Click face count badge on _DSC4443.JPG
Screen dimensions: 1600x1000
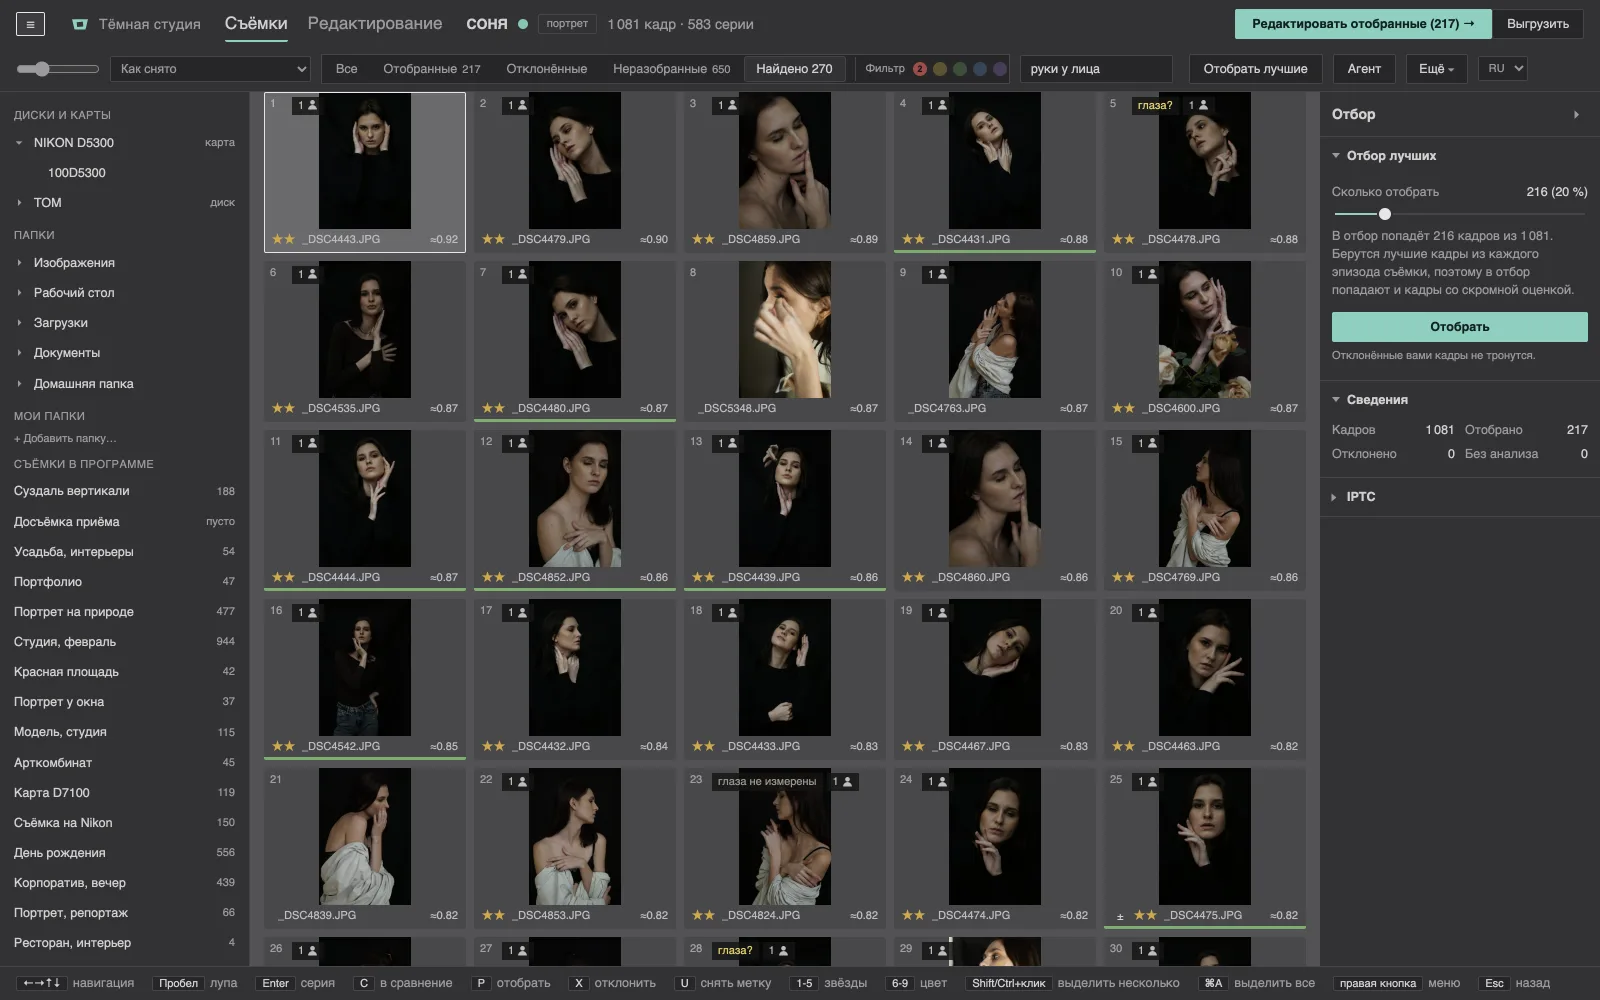tap(306, 105)
